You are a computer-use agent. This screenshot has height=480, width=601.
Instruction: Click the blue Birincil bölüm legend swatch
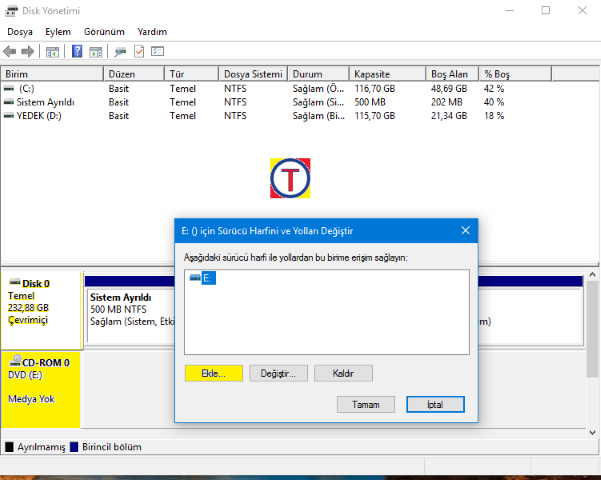click(x=74, y=447)
